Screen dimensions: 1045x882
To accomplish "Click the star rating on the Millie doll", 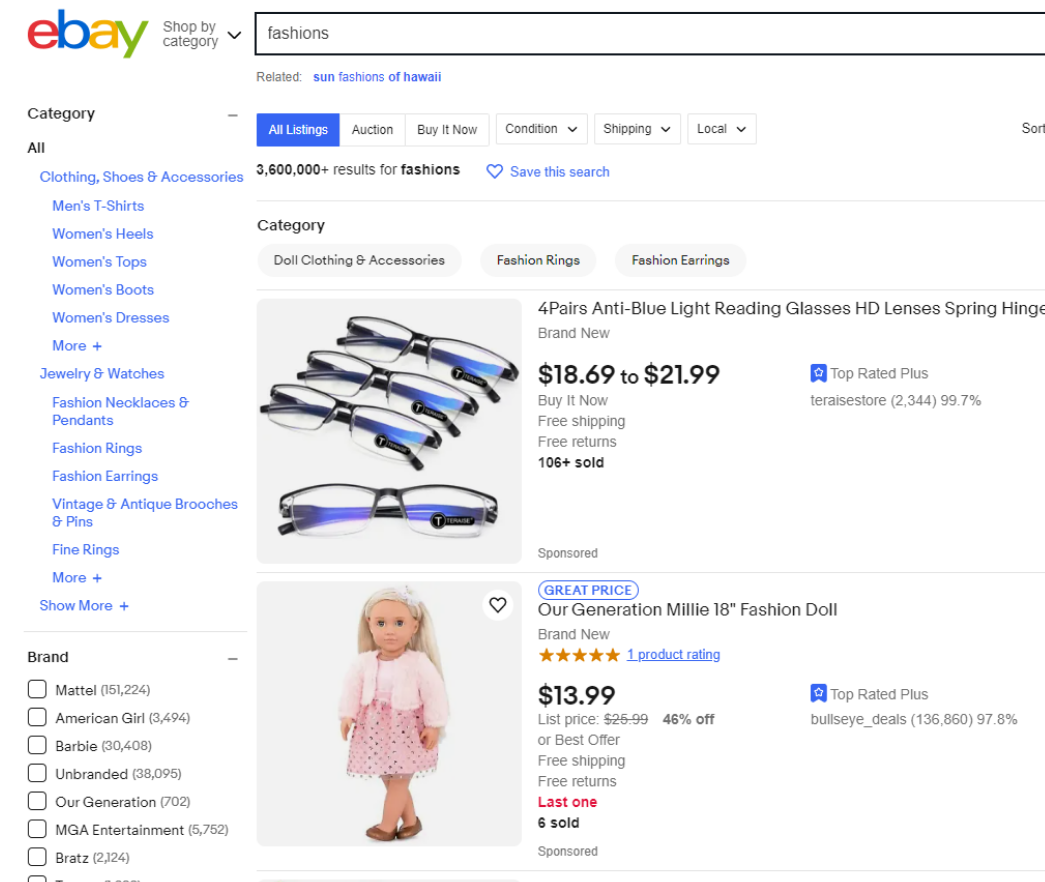I will (579, 654).
